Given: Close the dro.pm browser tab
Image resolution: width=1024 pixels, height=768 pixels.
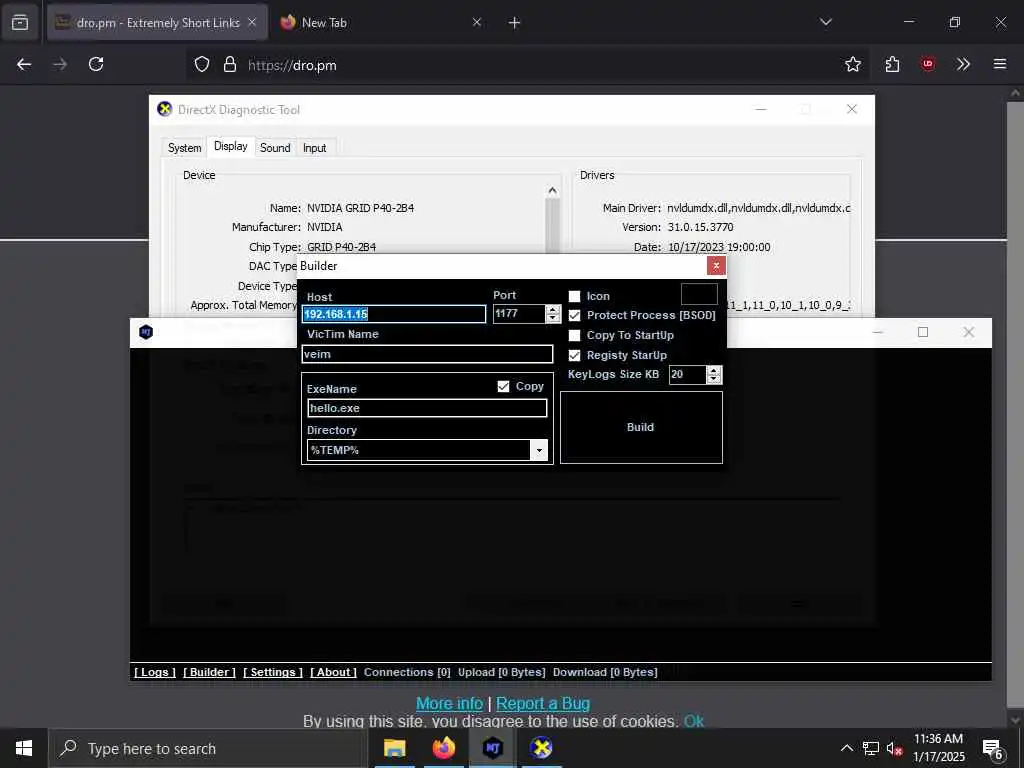Looking at the screenshot, I should point(252,22).
